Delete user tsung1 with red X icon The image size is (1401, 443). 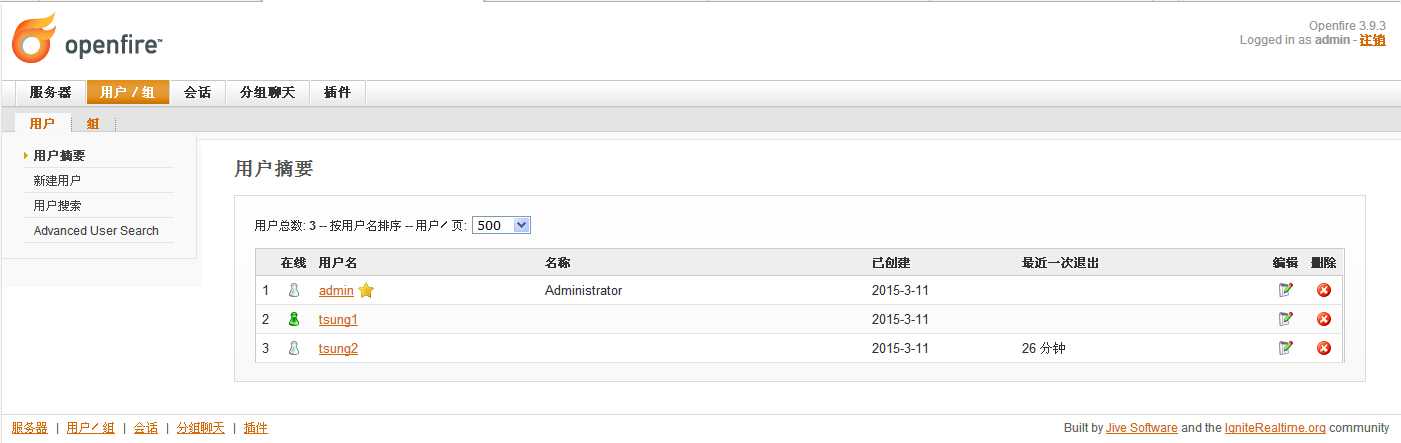pyautogui.click(x=1323, y=319)
